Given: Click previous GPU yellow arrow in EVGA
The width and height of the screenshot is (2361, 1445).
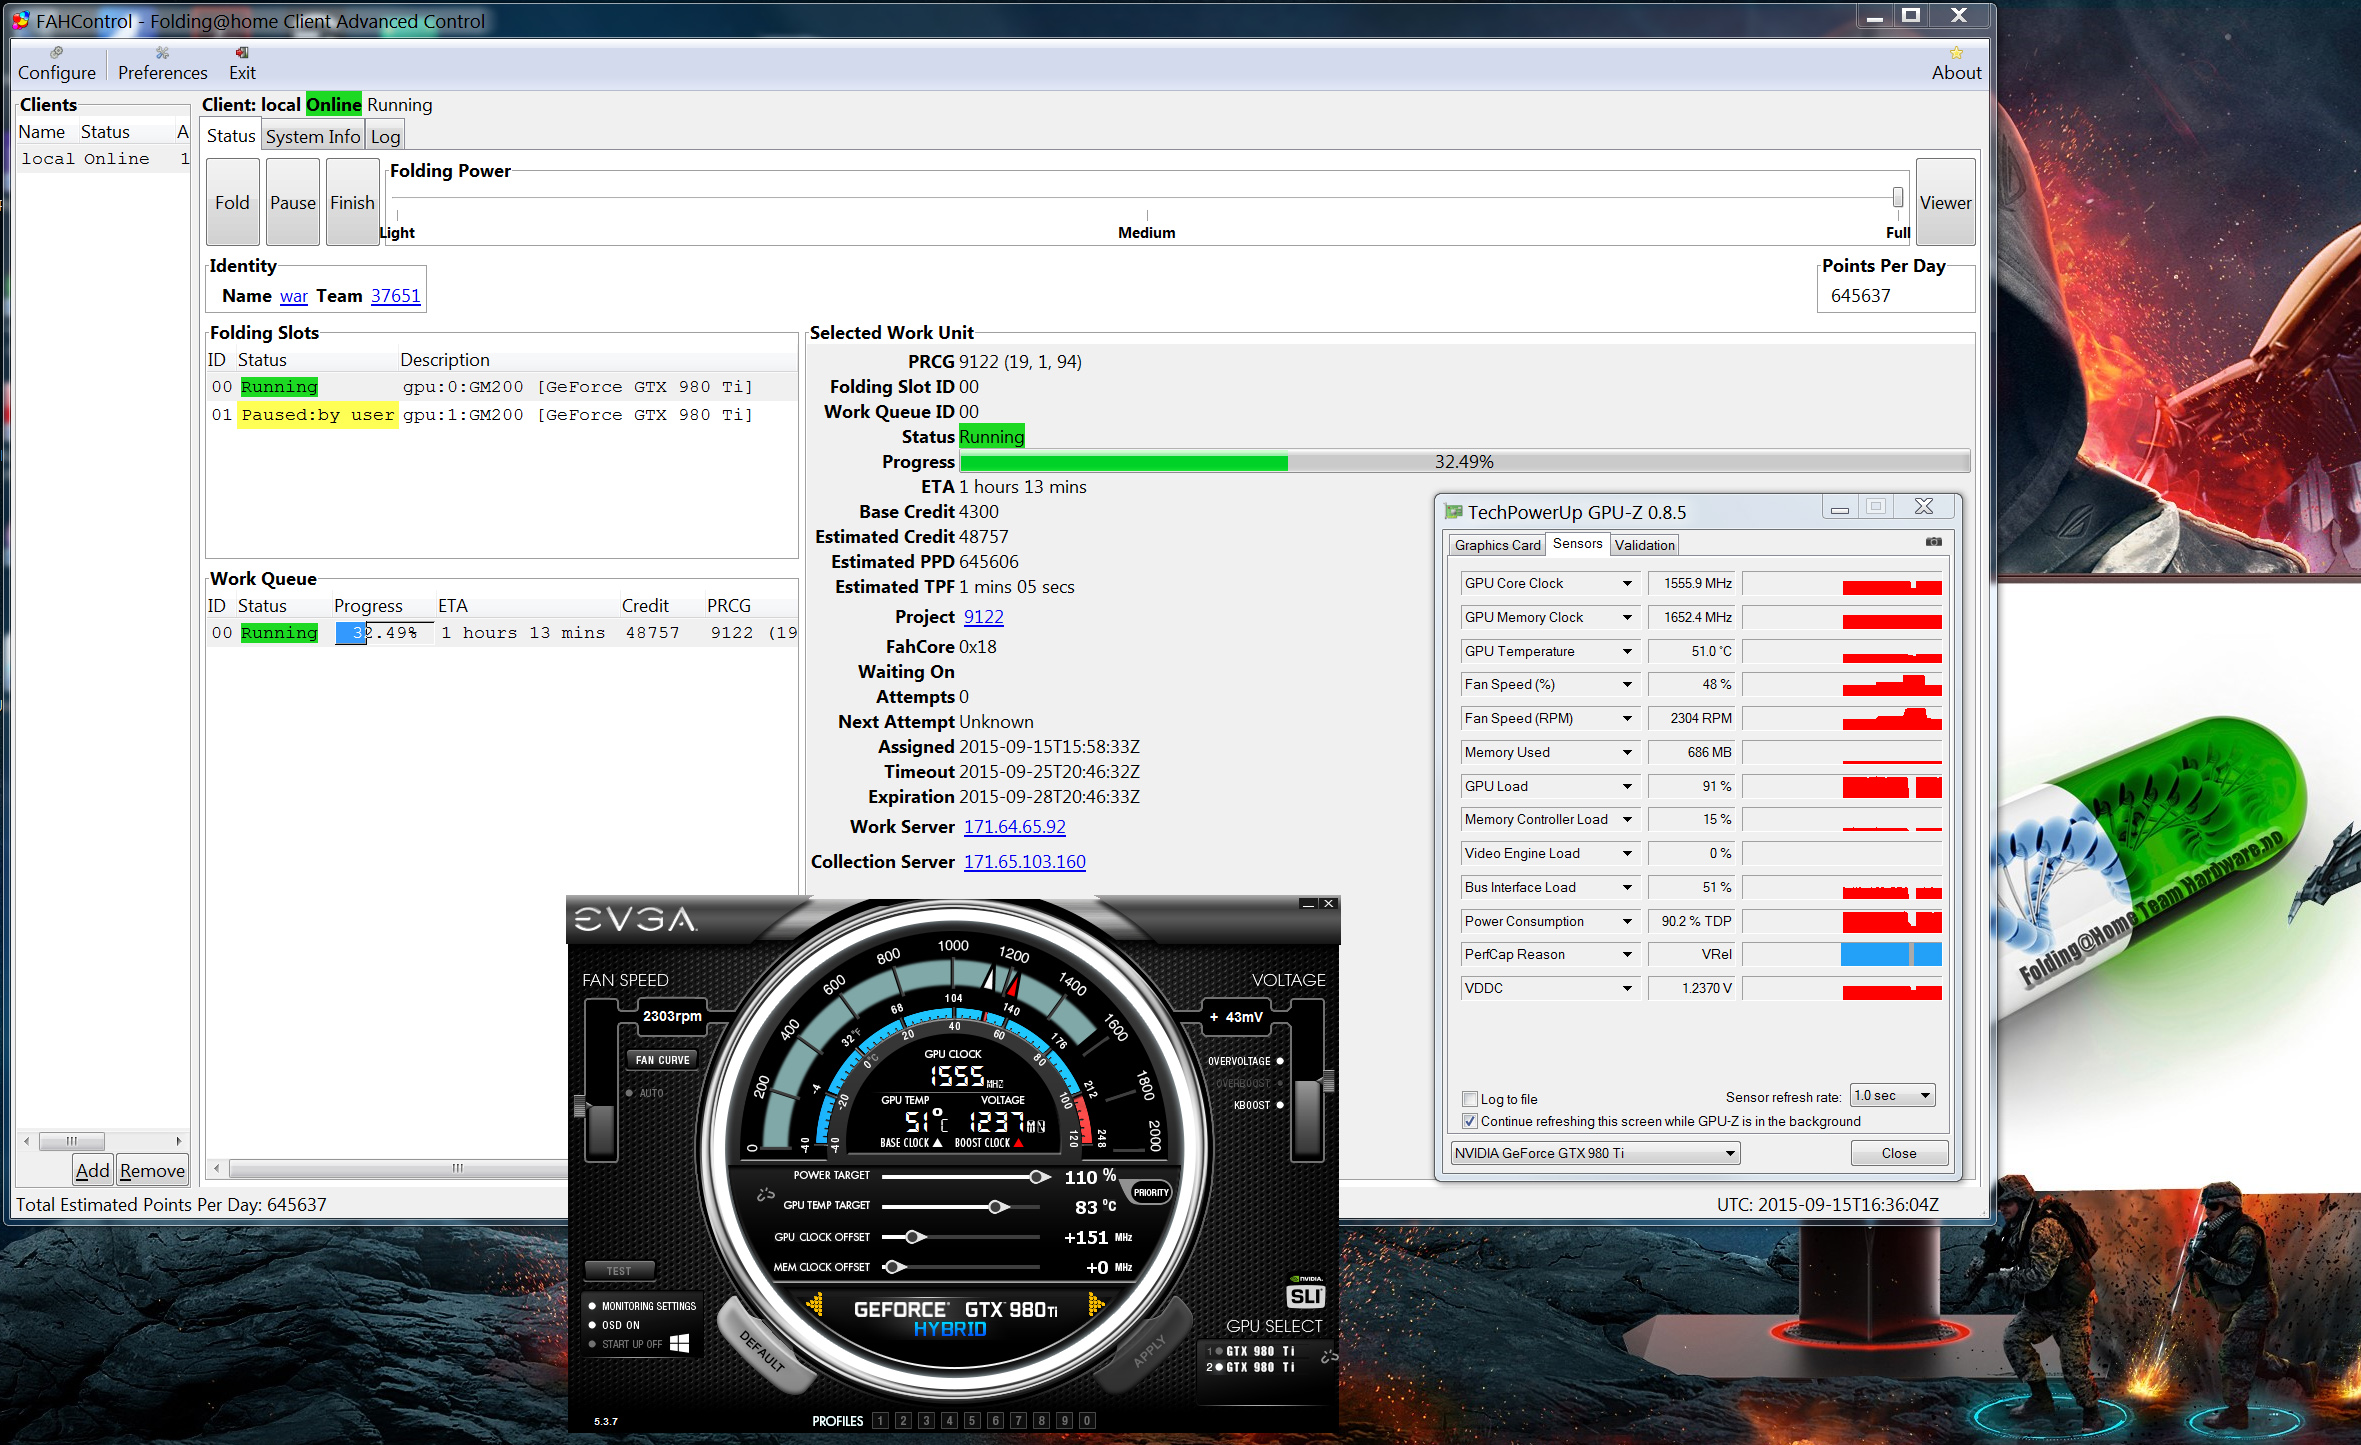Looking at the screenshot, I should pyautogui.click(x=815, y=1304).
